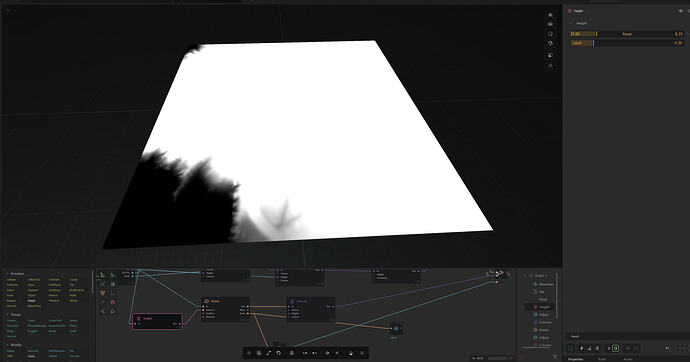Click the diagonal line icon in graph bottom toolbar

[x=268, y=353]
